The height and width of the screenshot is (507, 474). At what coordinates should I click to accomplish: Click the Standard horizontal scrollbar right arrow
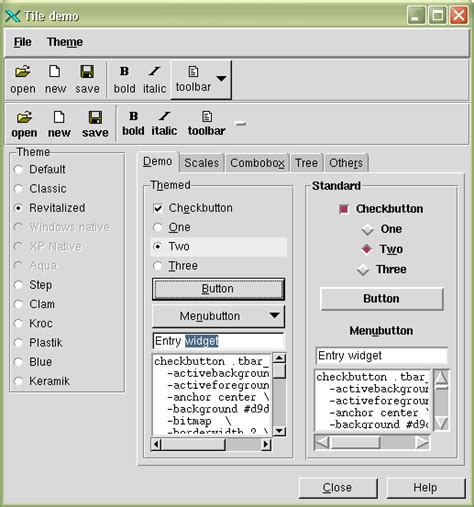422,443
